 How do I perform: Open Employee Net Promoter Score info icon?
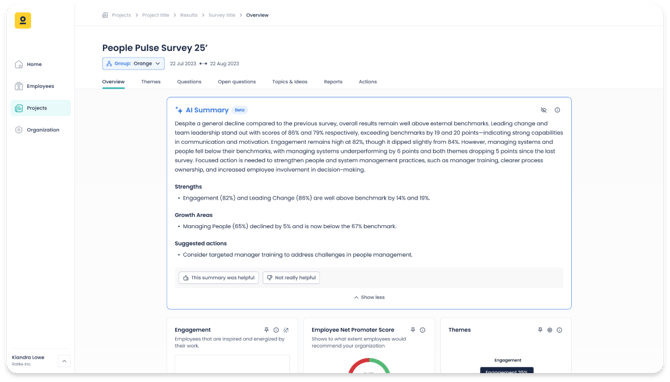pyautogui.click(x=423, y=330)
